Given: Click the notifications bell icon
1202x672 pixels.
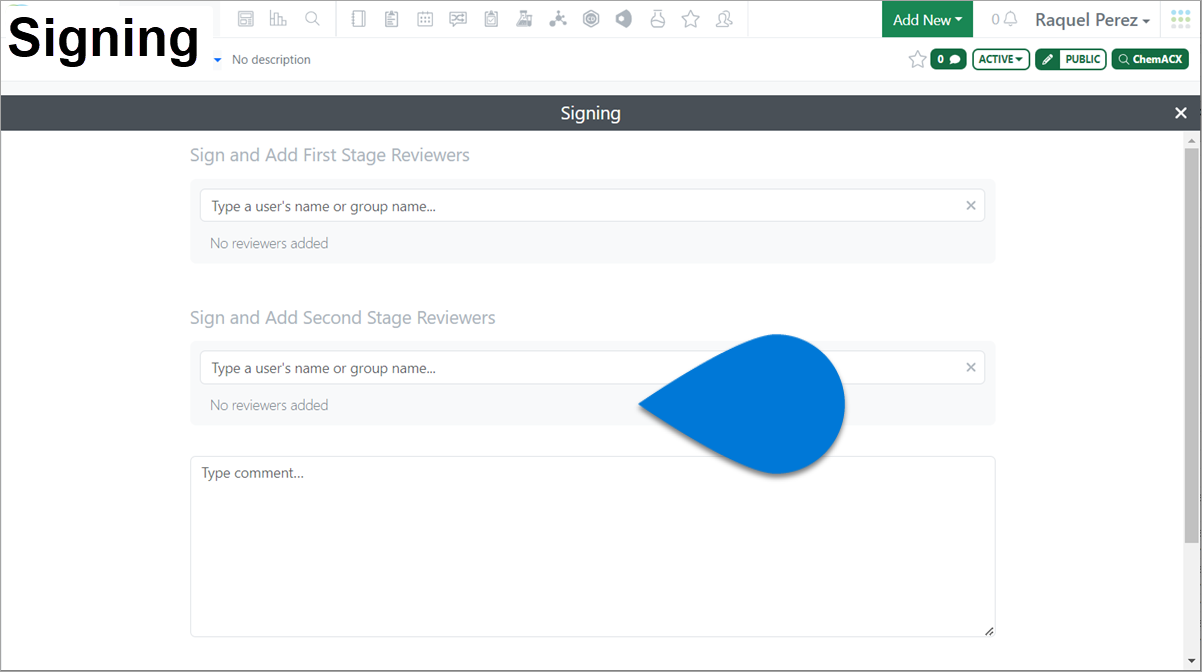Looking at the screenshot, I should [x=1011, y=19].
